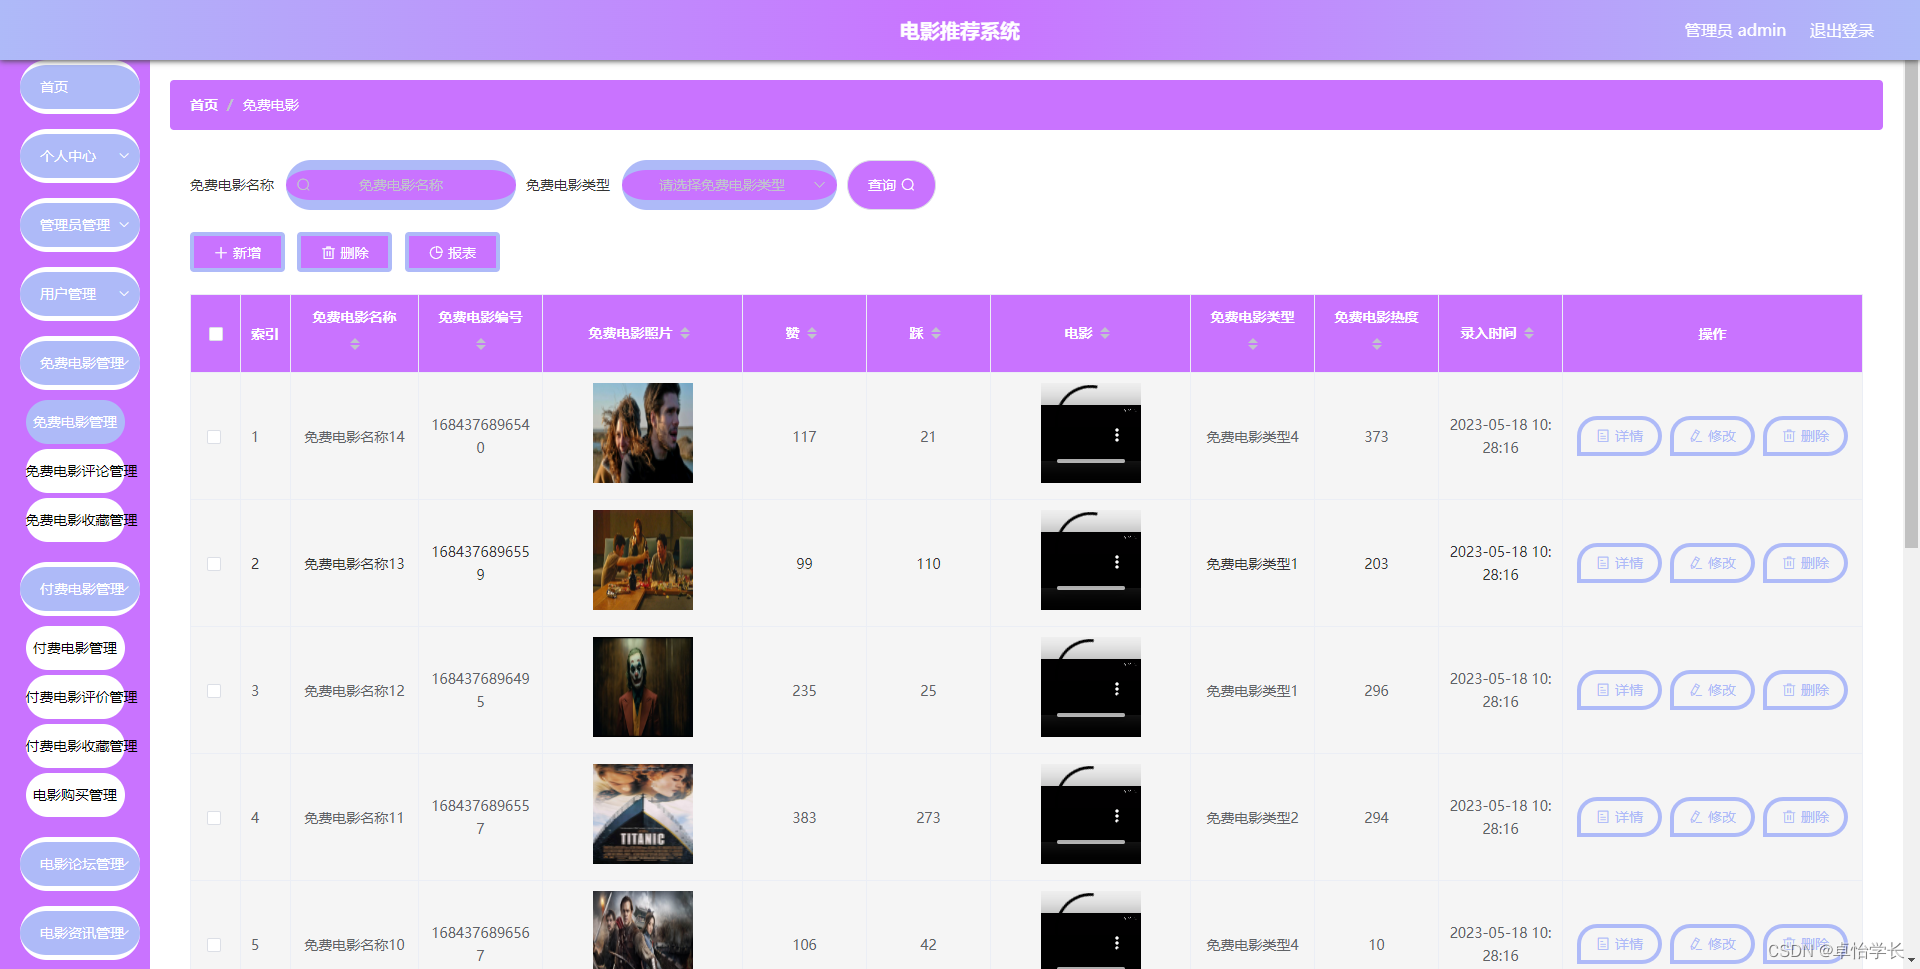This screenshot has height=969, width=1920.
Task: Click 修改 for 免费电影名称14
Action: point(1712,436)
